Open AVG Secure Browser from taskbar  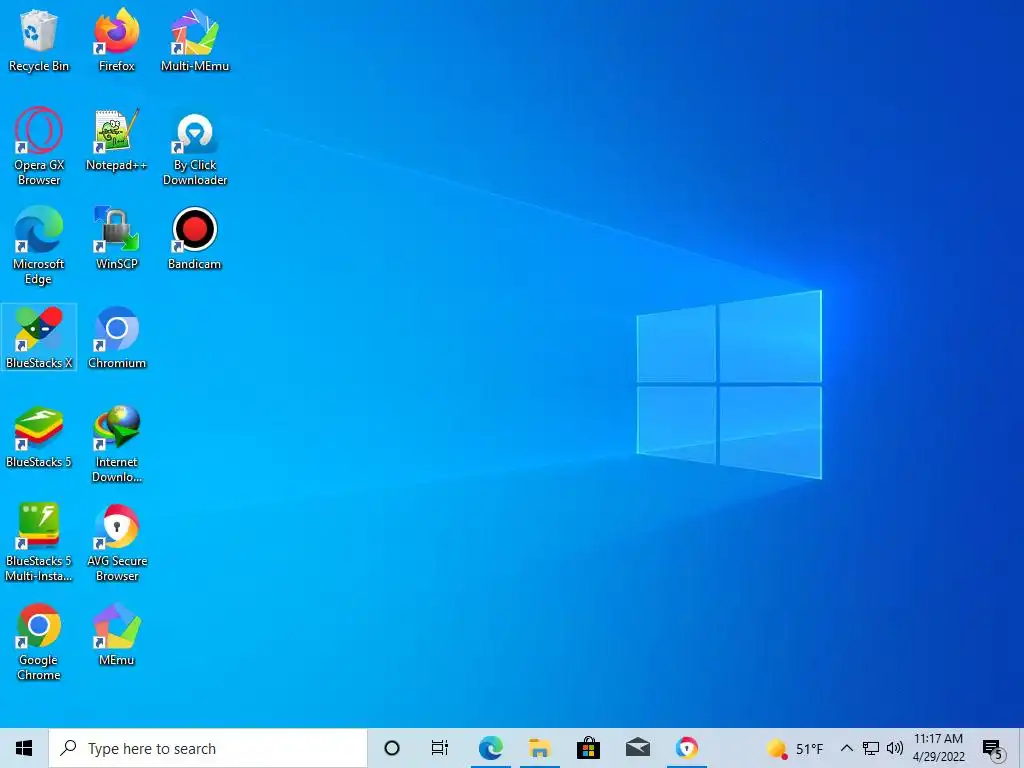coord(686,748)
